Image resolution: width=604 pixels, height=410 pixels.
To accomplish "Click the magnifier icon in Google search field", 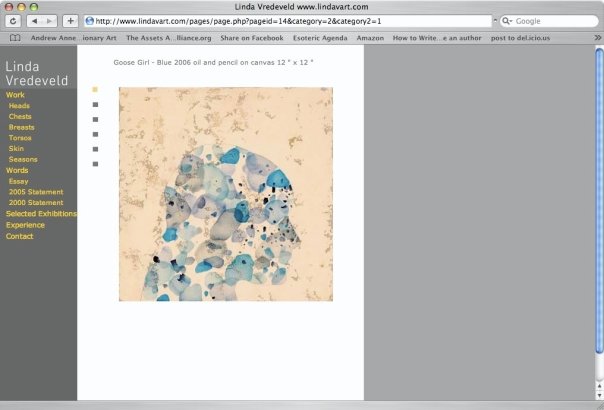I will click(507, 21).
